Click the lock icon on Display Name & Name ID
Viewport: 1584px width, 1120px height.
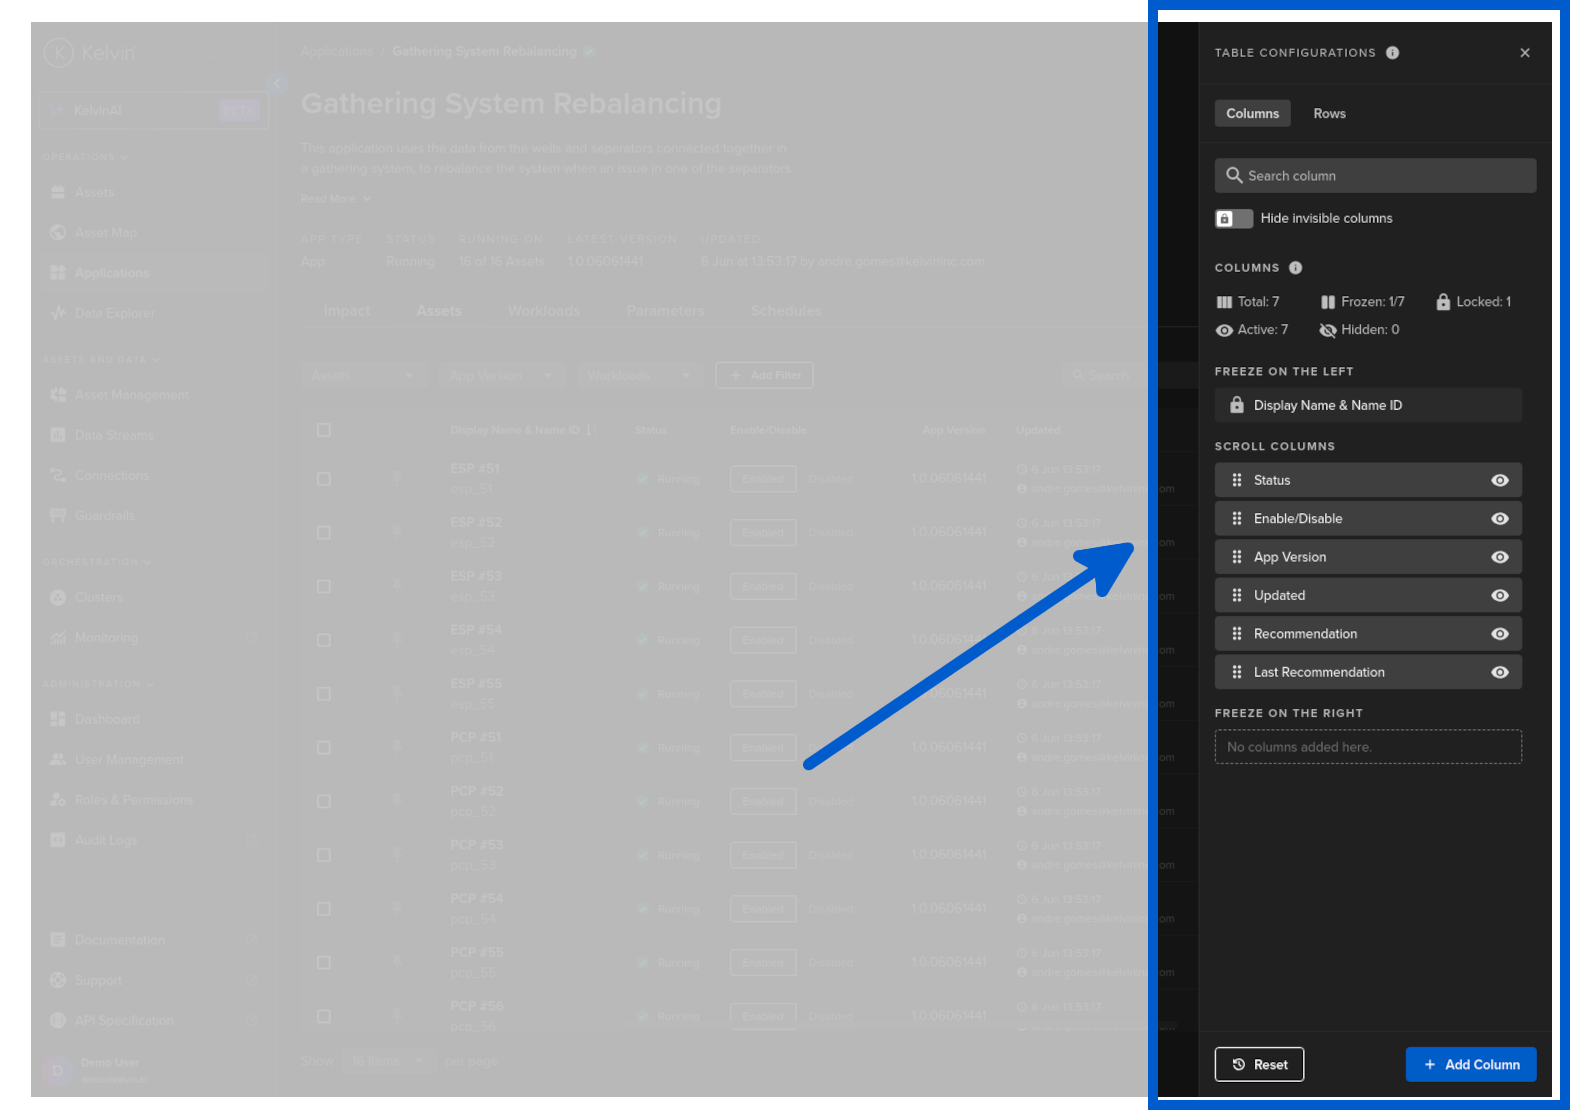click(1237, 405)
